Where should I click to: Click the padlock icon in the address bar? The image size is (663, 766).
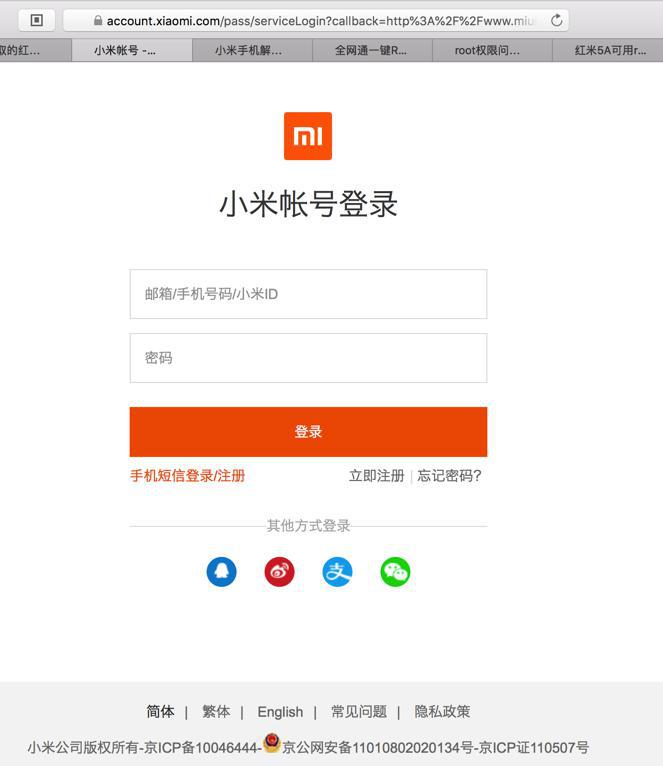pyautogui.click(x=98, y=21)
